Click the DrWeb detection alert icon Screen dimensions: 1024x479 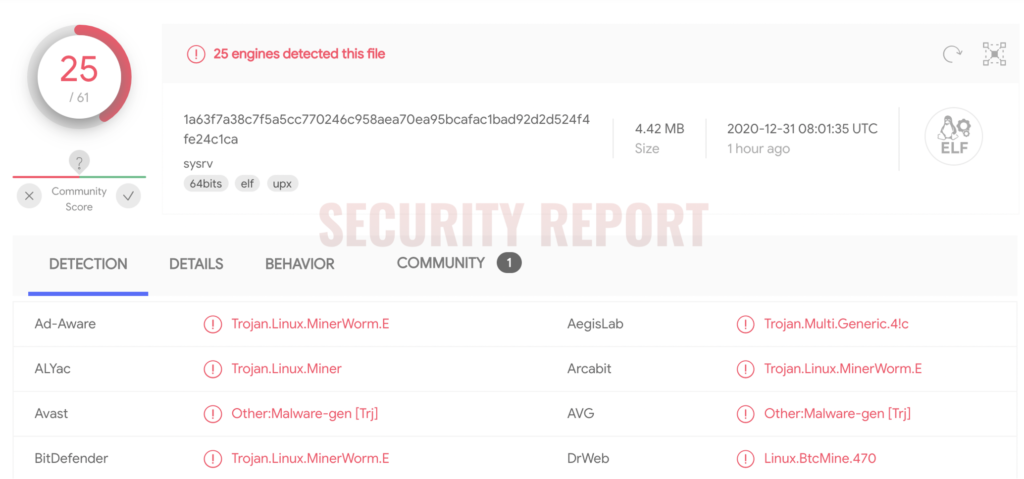tap(745, 459)
